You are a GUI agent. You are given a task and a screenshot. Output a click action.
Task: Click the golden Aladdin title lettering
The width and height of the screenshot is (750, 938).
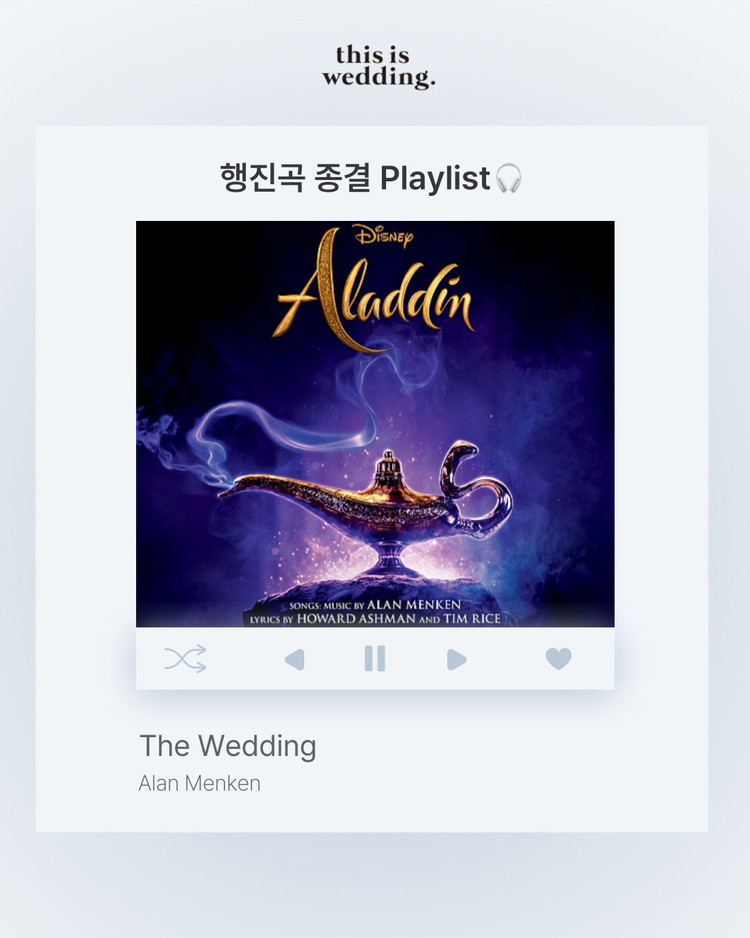[x=374, y=291]
